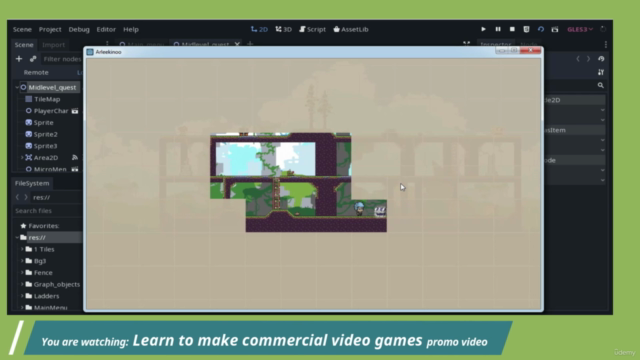Click the Area2D signal connections icon

[x=75, y=158]
